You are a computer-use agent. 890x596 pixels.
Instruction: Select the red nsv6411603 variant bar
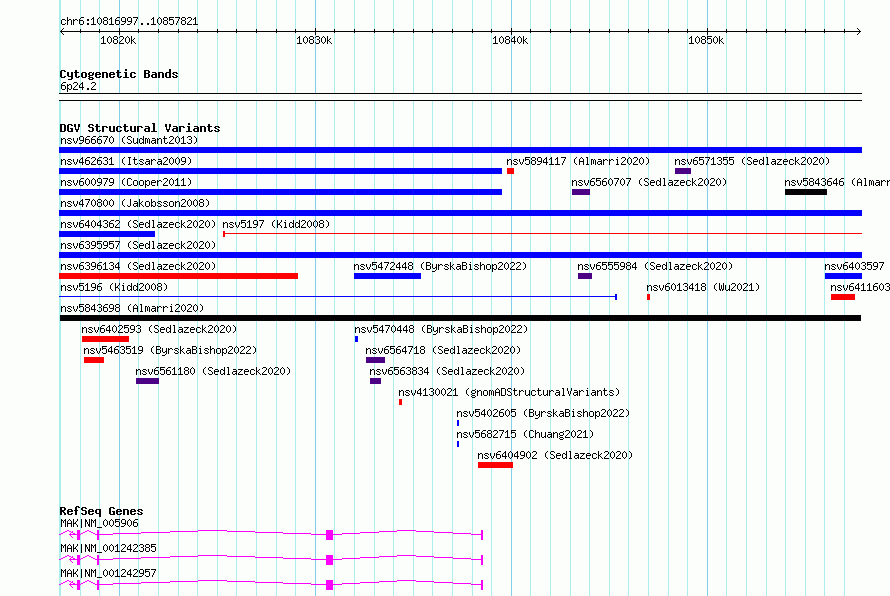click(843, 297)
